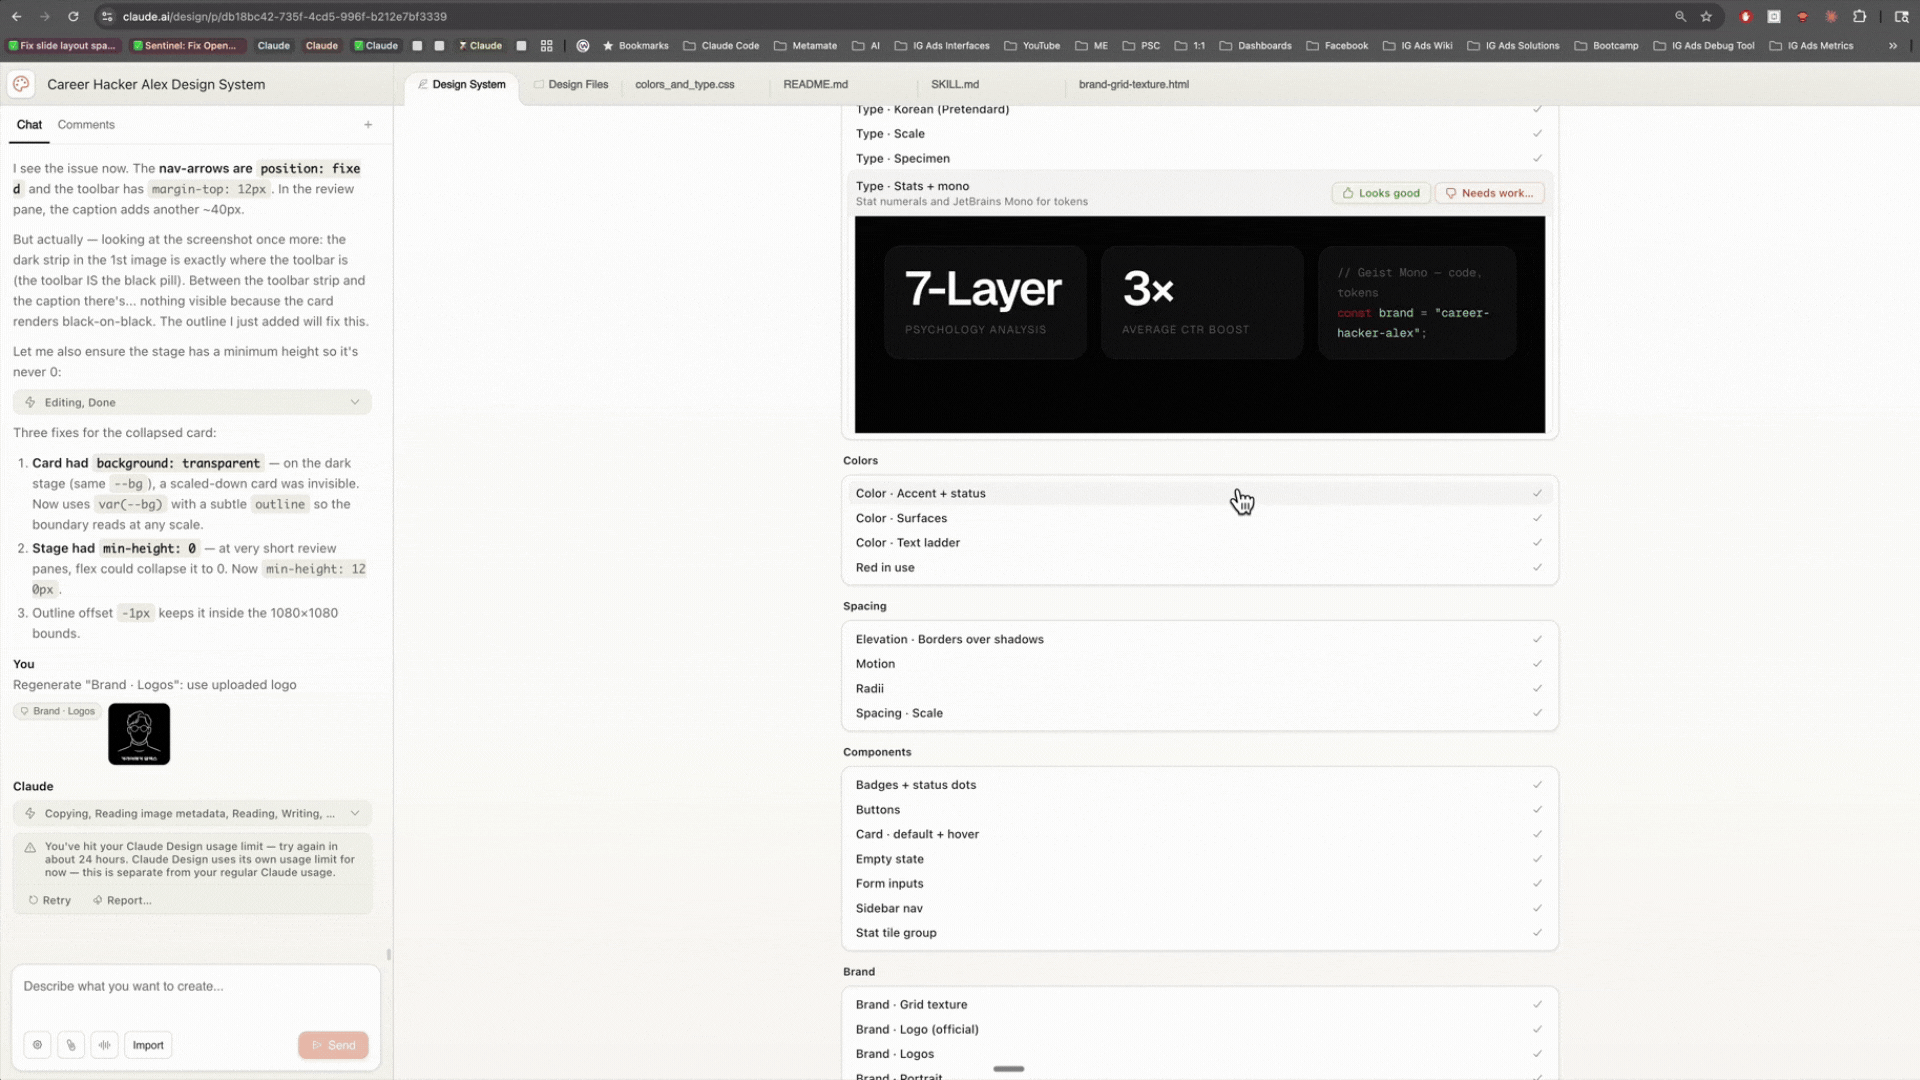
Task: Click the Send button
Action: click(333, 1045)
